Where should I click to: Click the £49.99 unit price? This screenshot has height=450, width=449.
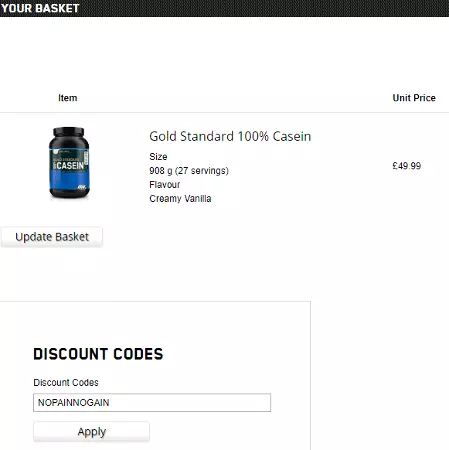[x=407, y=166]
